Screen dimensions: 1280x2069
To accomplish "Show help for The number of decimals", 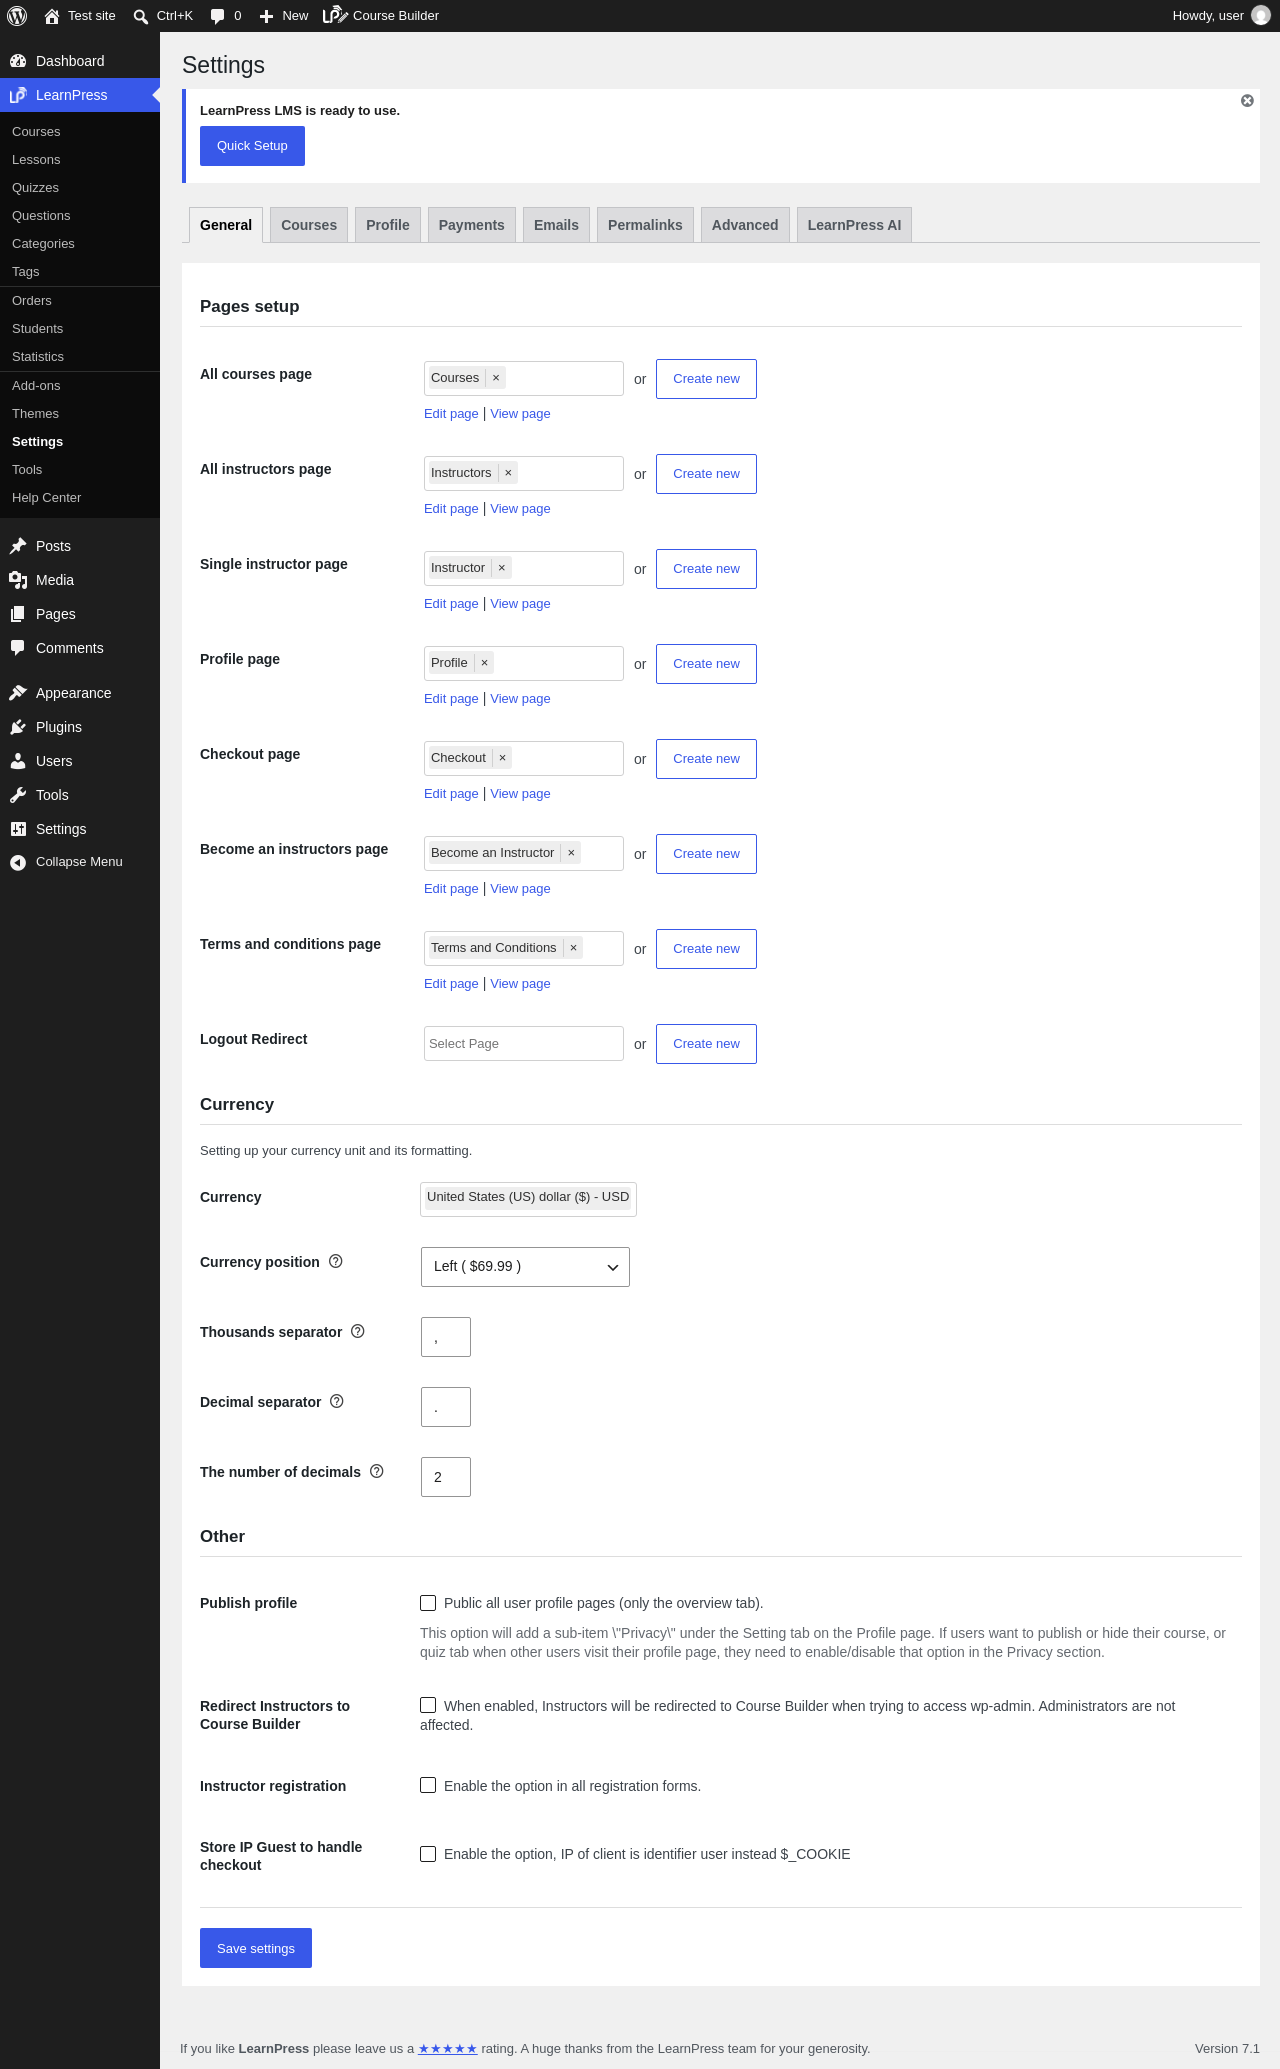I will (x=377, y=1472).
